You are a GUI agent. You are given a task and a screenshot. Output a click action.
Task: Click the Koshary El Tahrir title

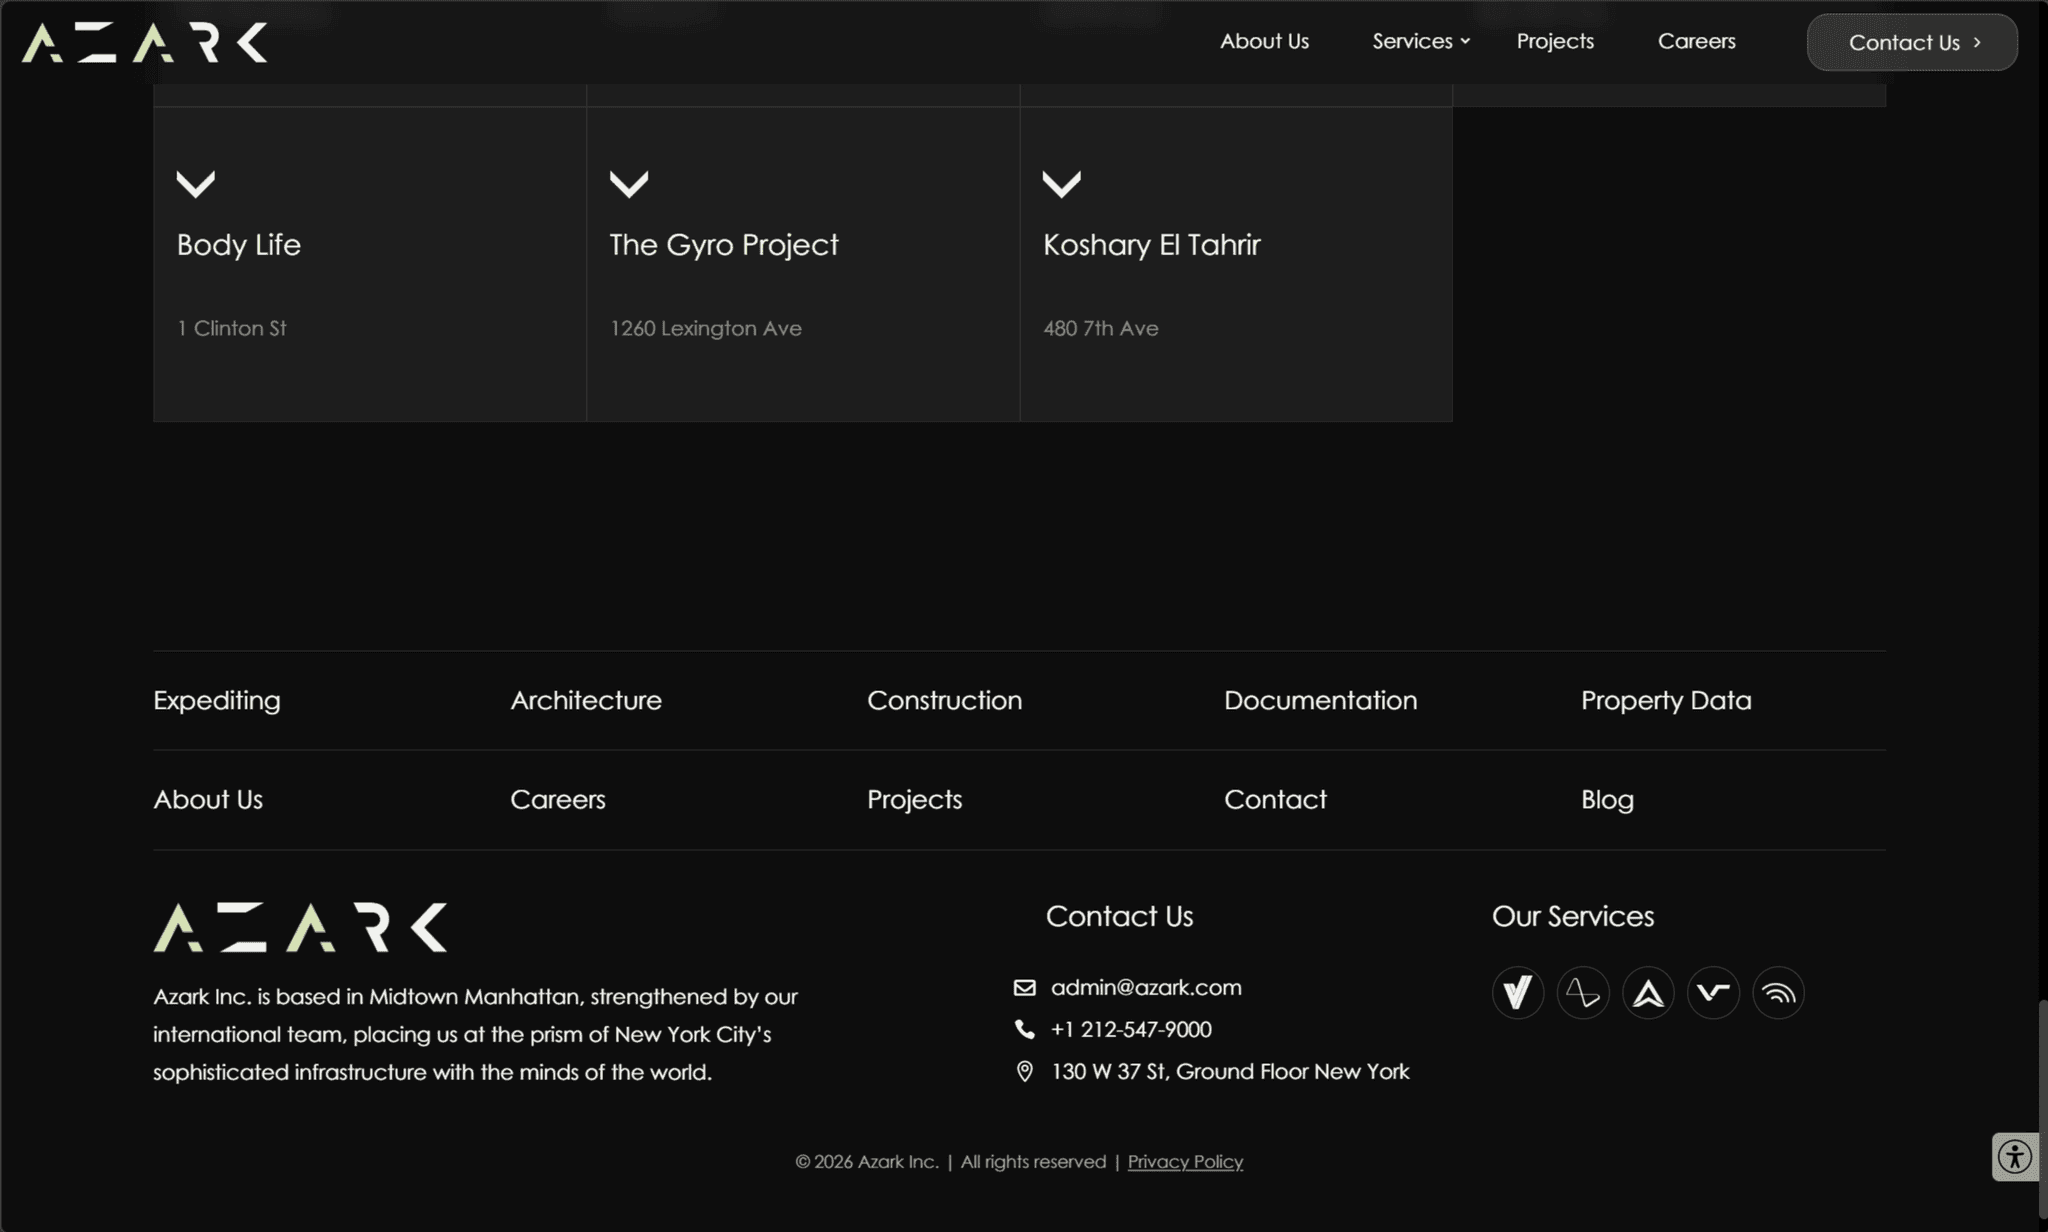[x=1152, y=245]
